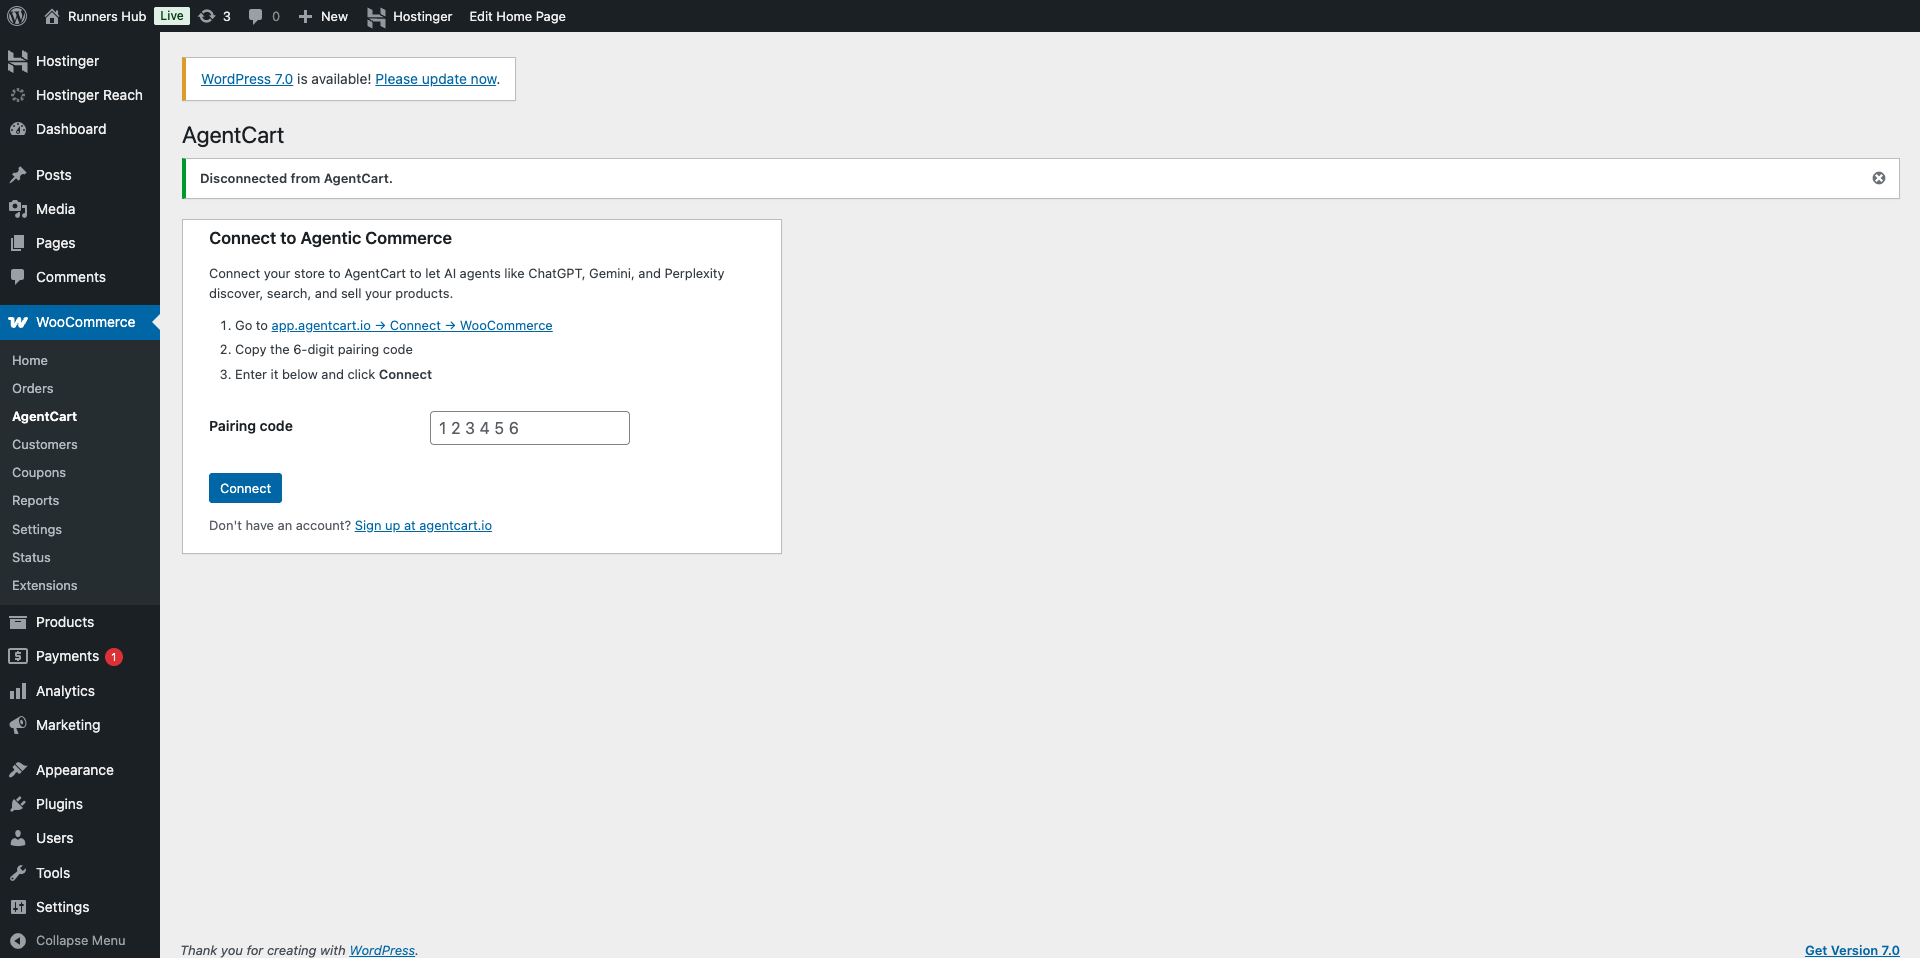The width and height of the screenshot is (1920, 958).
Task: Click the home icon beside Runners Hub
Action: pyautogui.click(x=52, y=16)
